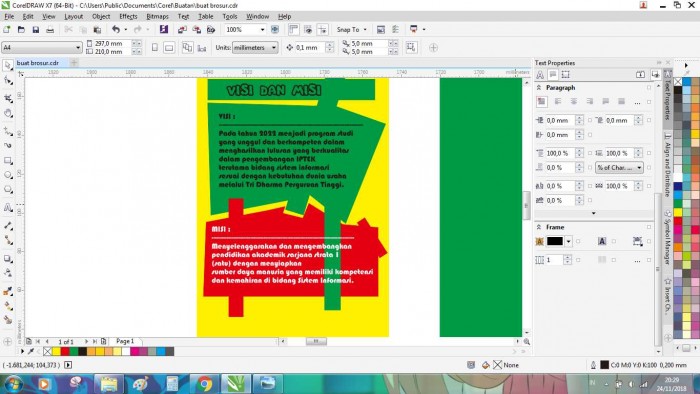Viewport: 700px width, 394px height.
Task: Click the Open file icon
Action: [x=21, y=29]
